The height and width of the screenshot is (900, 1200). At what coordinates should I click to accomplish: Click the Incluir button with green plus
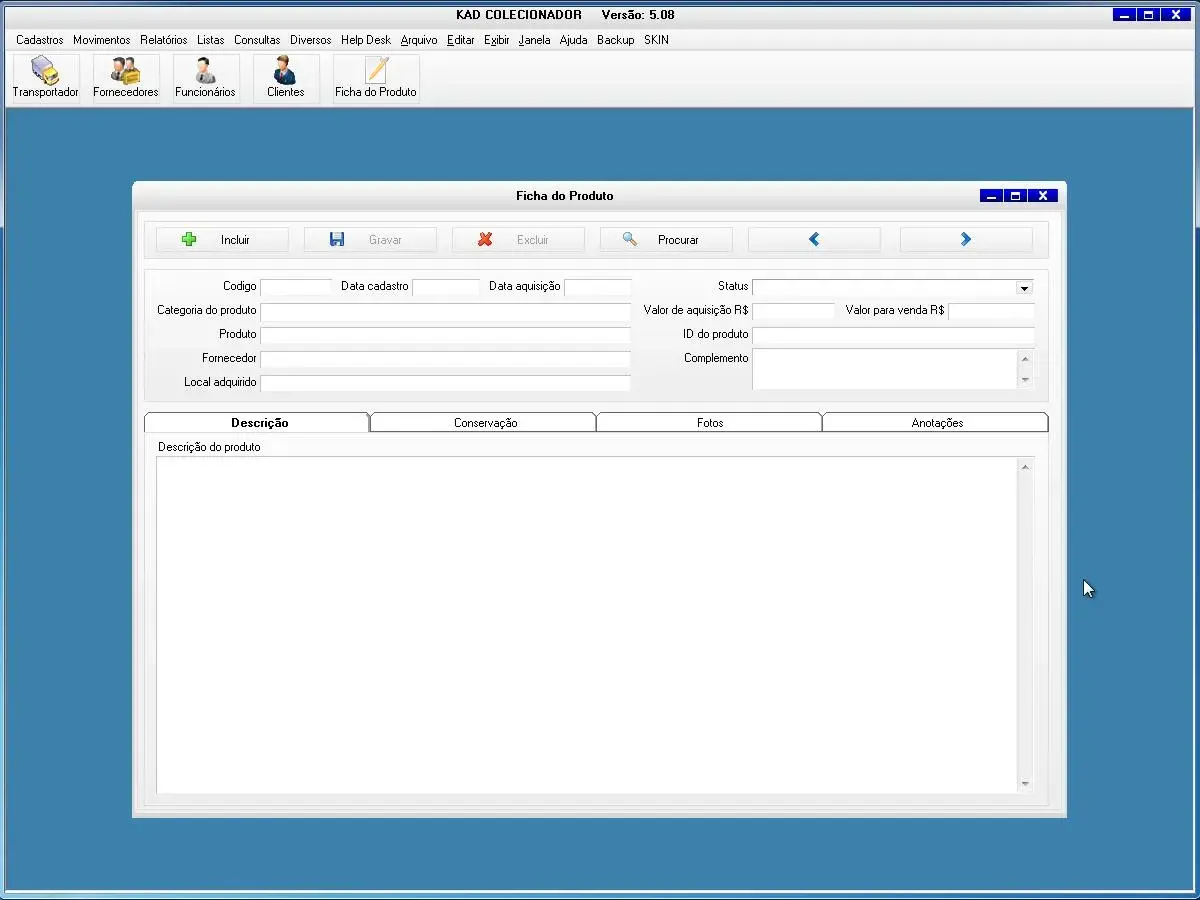pyautogui.click(x=222, y=240)
